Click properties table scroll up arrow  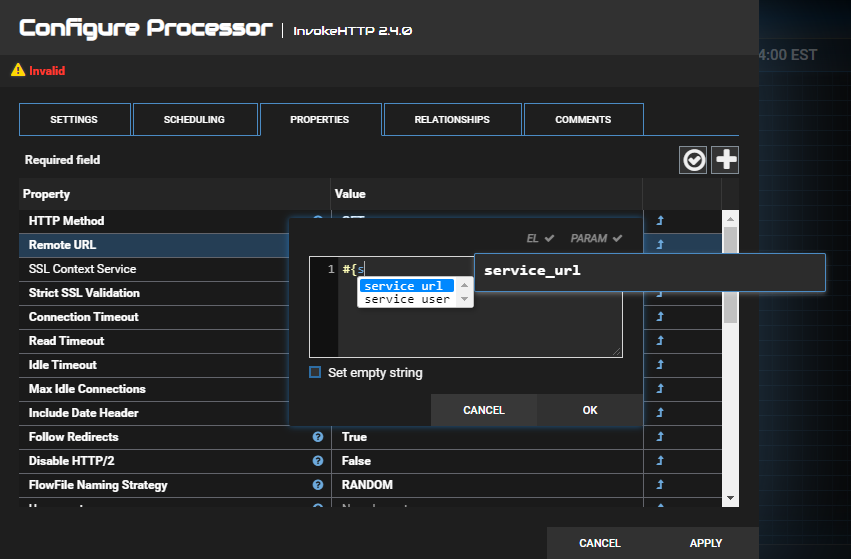(x=731, y=219)
